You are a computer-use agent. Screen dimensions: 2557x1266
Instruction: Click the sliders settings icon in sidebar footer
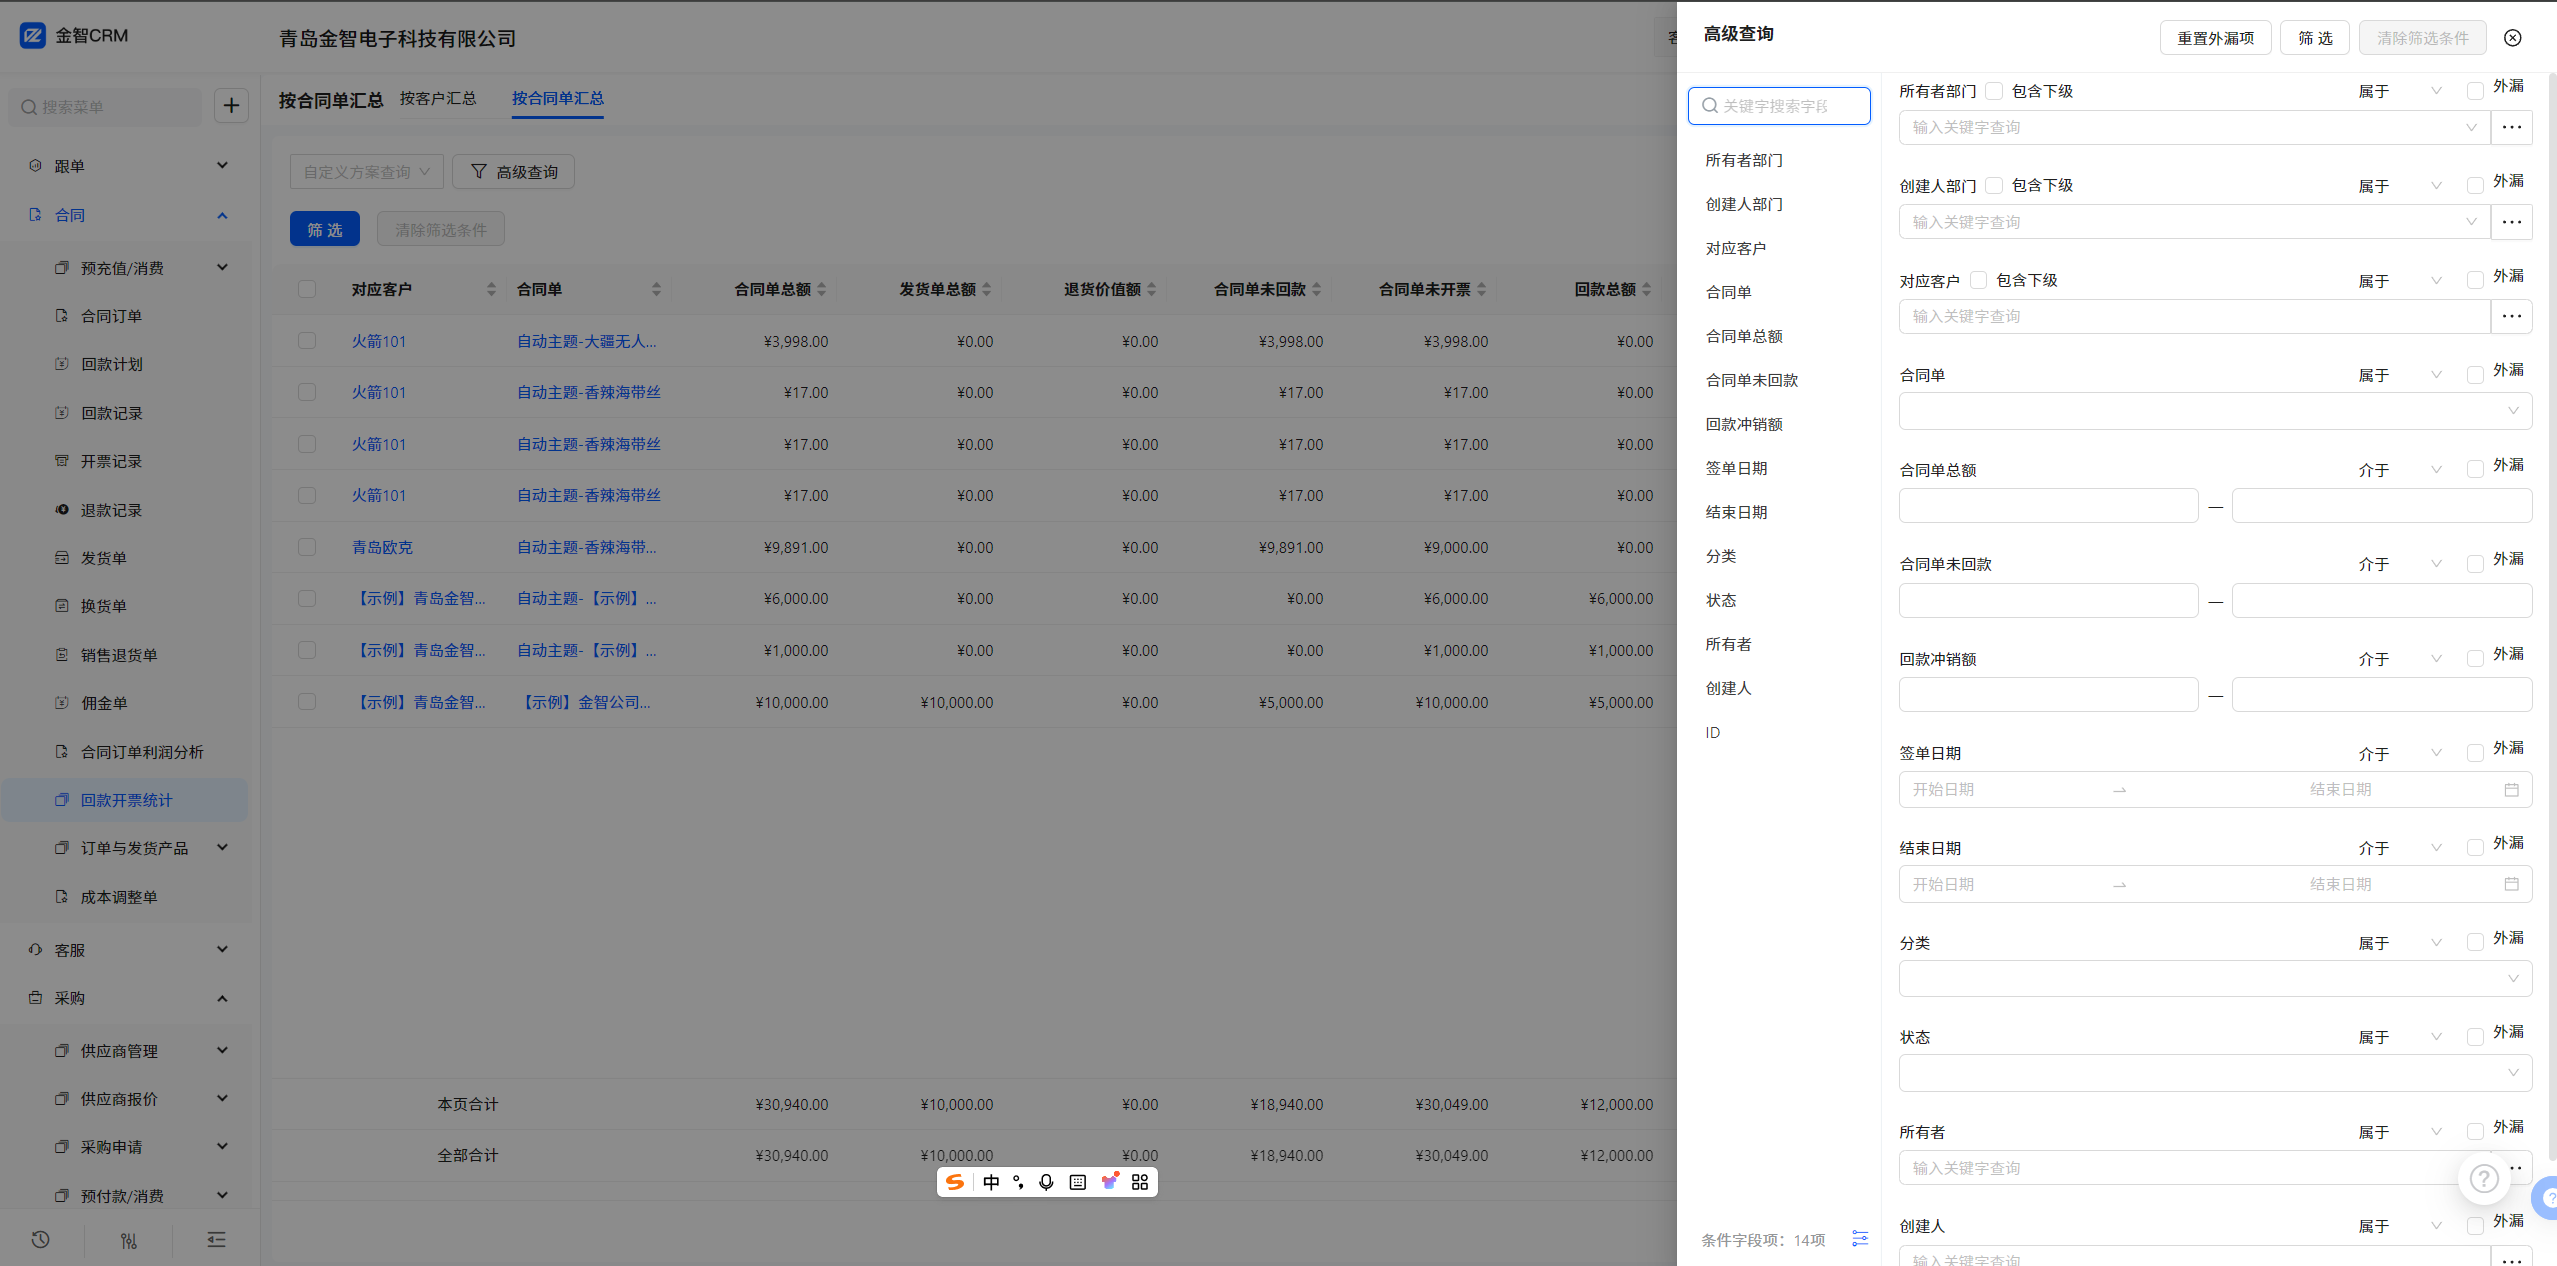(x=129, y=1240)
